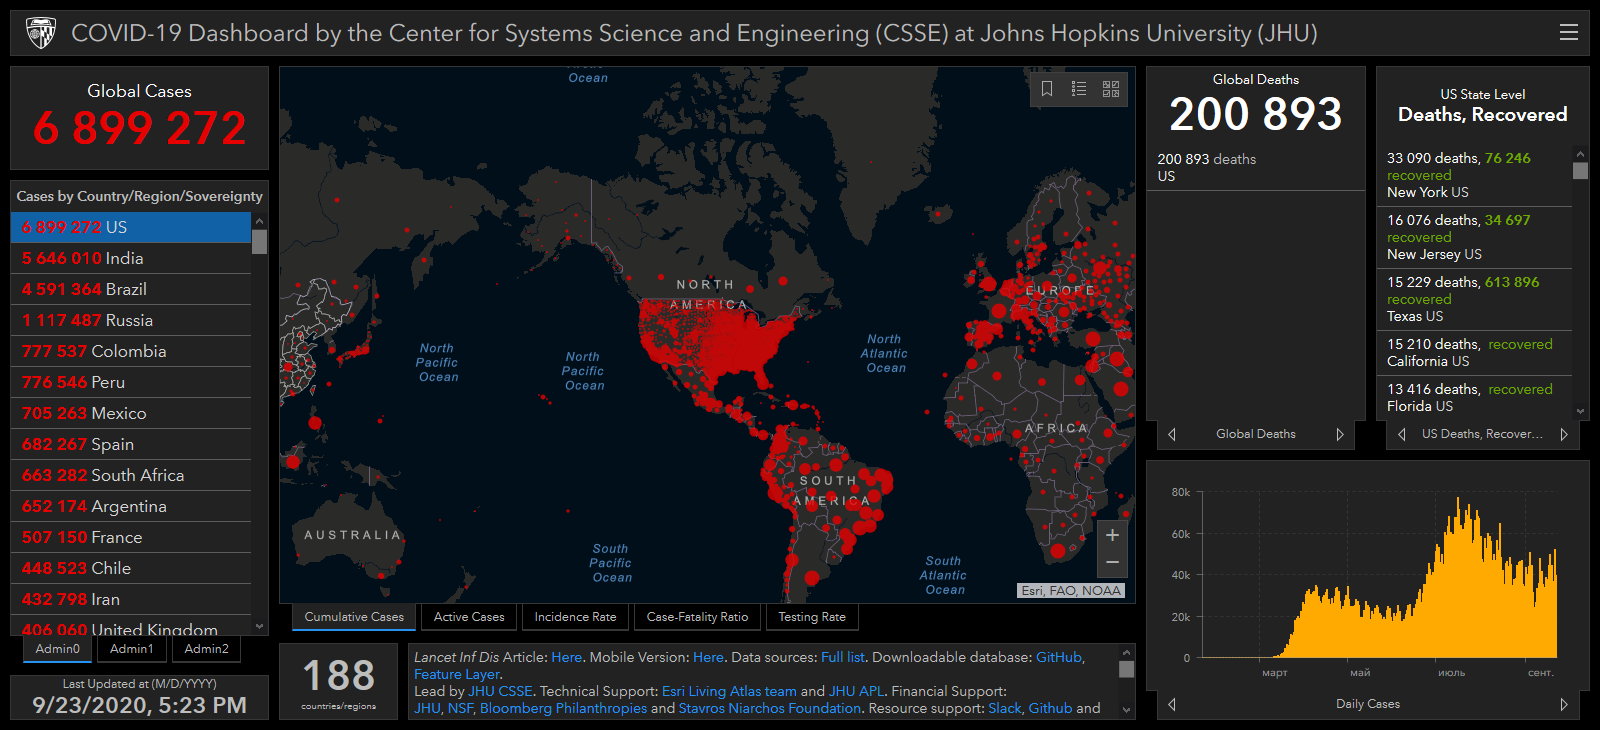The height and width of the screenshot is (730, 1600).
Task: Select Colombia in the country list
Action: coord(131,351)
